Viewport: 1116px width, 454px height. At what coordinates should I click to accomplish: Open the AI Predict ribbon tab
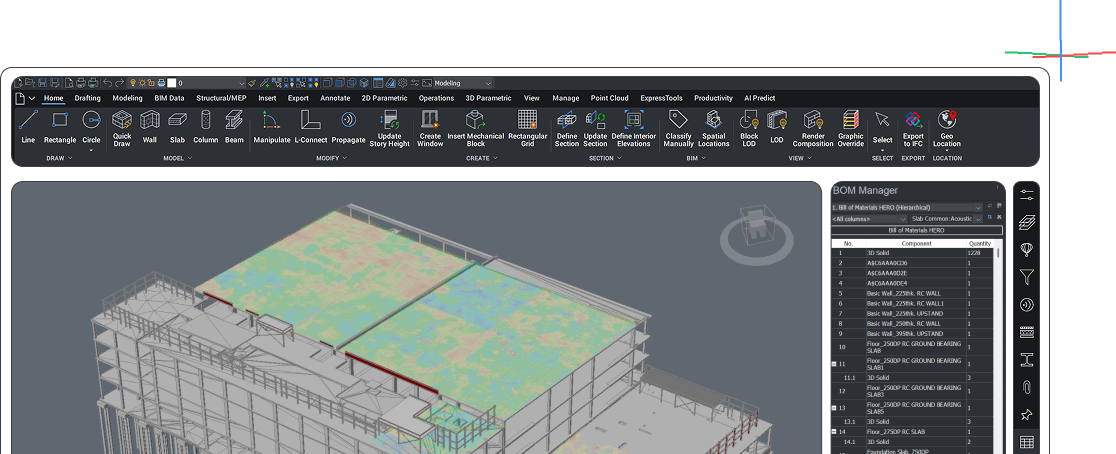tap(759, 98)
